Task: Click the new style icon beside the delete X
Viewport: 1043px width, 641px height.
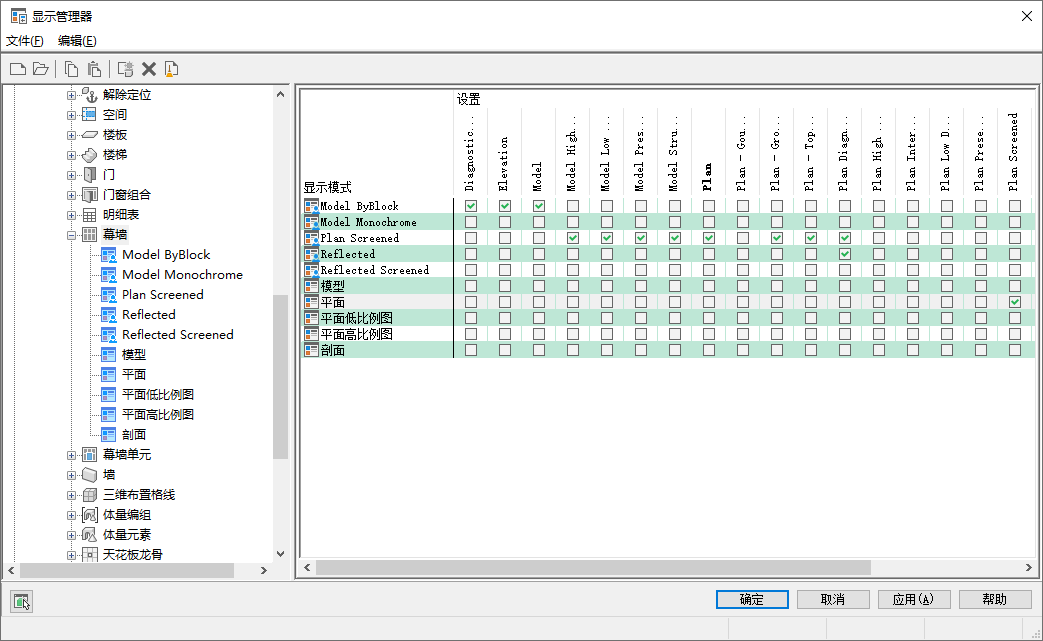Action: (x=125, y=69)
